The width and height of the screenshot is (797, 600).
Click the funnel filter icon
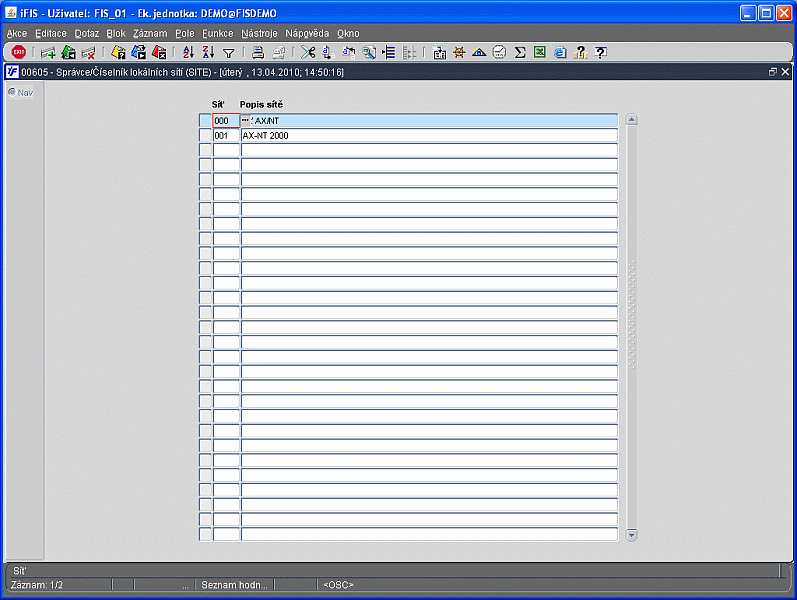pos(229,53)
